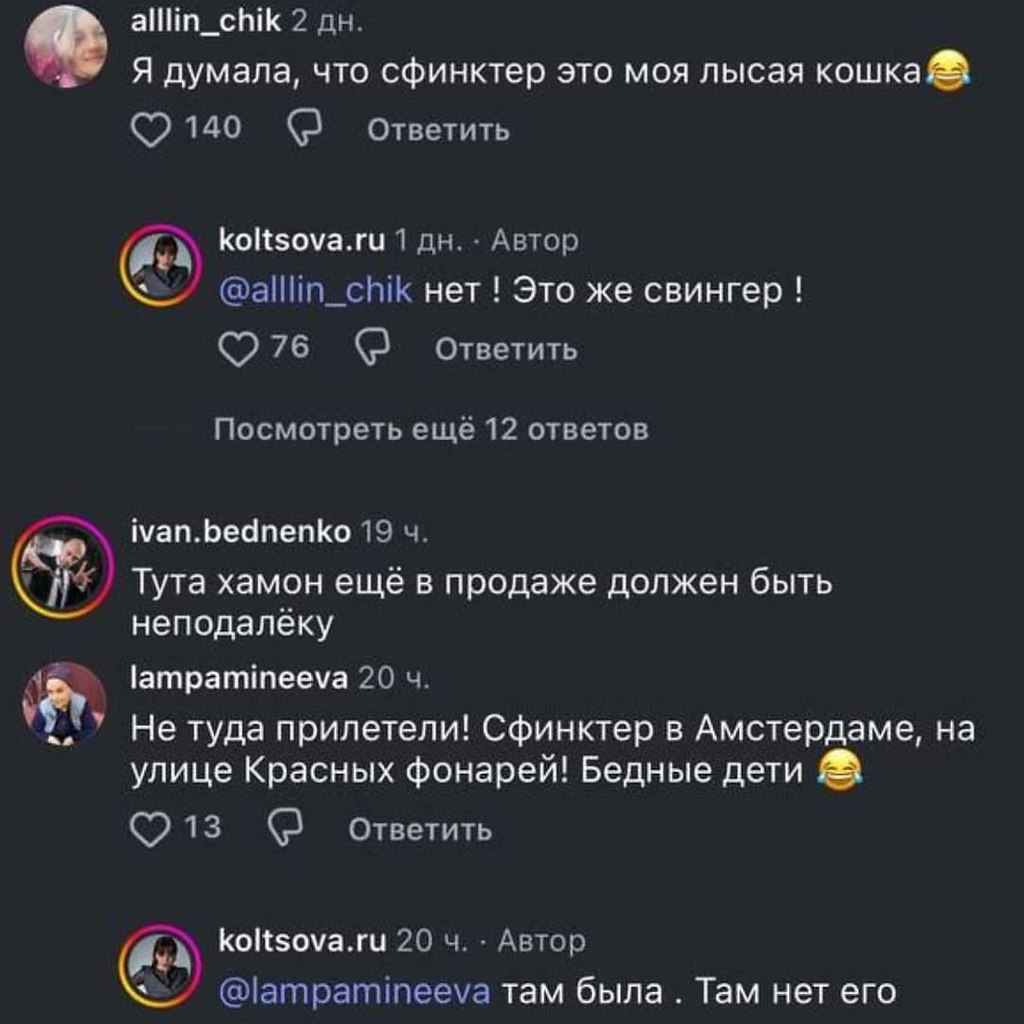Reply to lampamineeva via 'Ответить'

[420, 829]
